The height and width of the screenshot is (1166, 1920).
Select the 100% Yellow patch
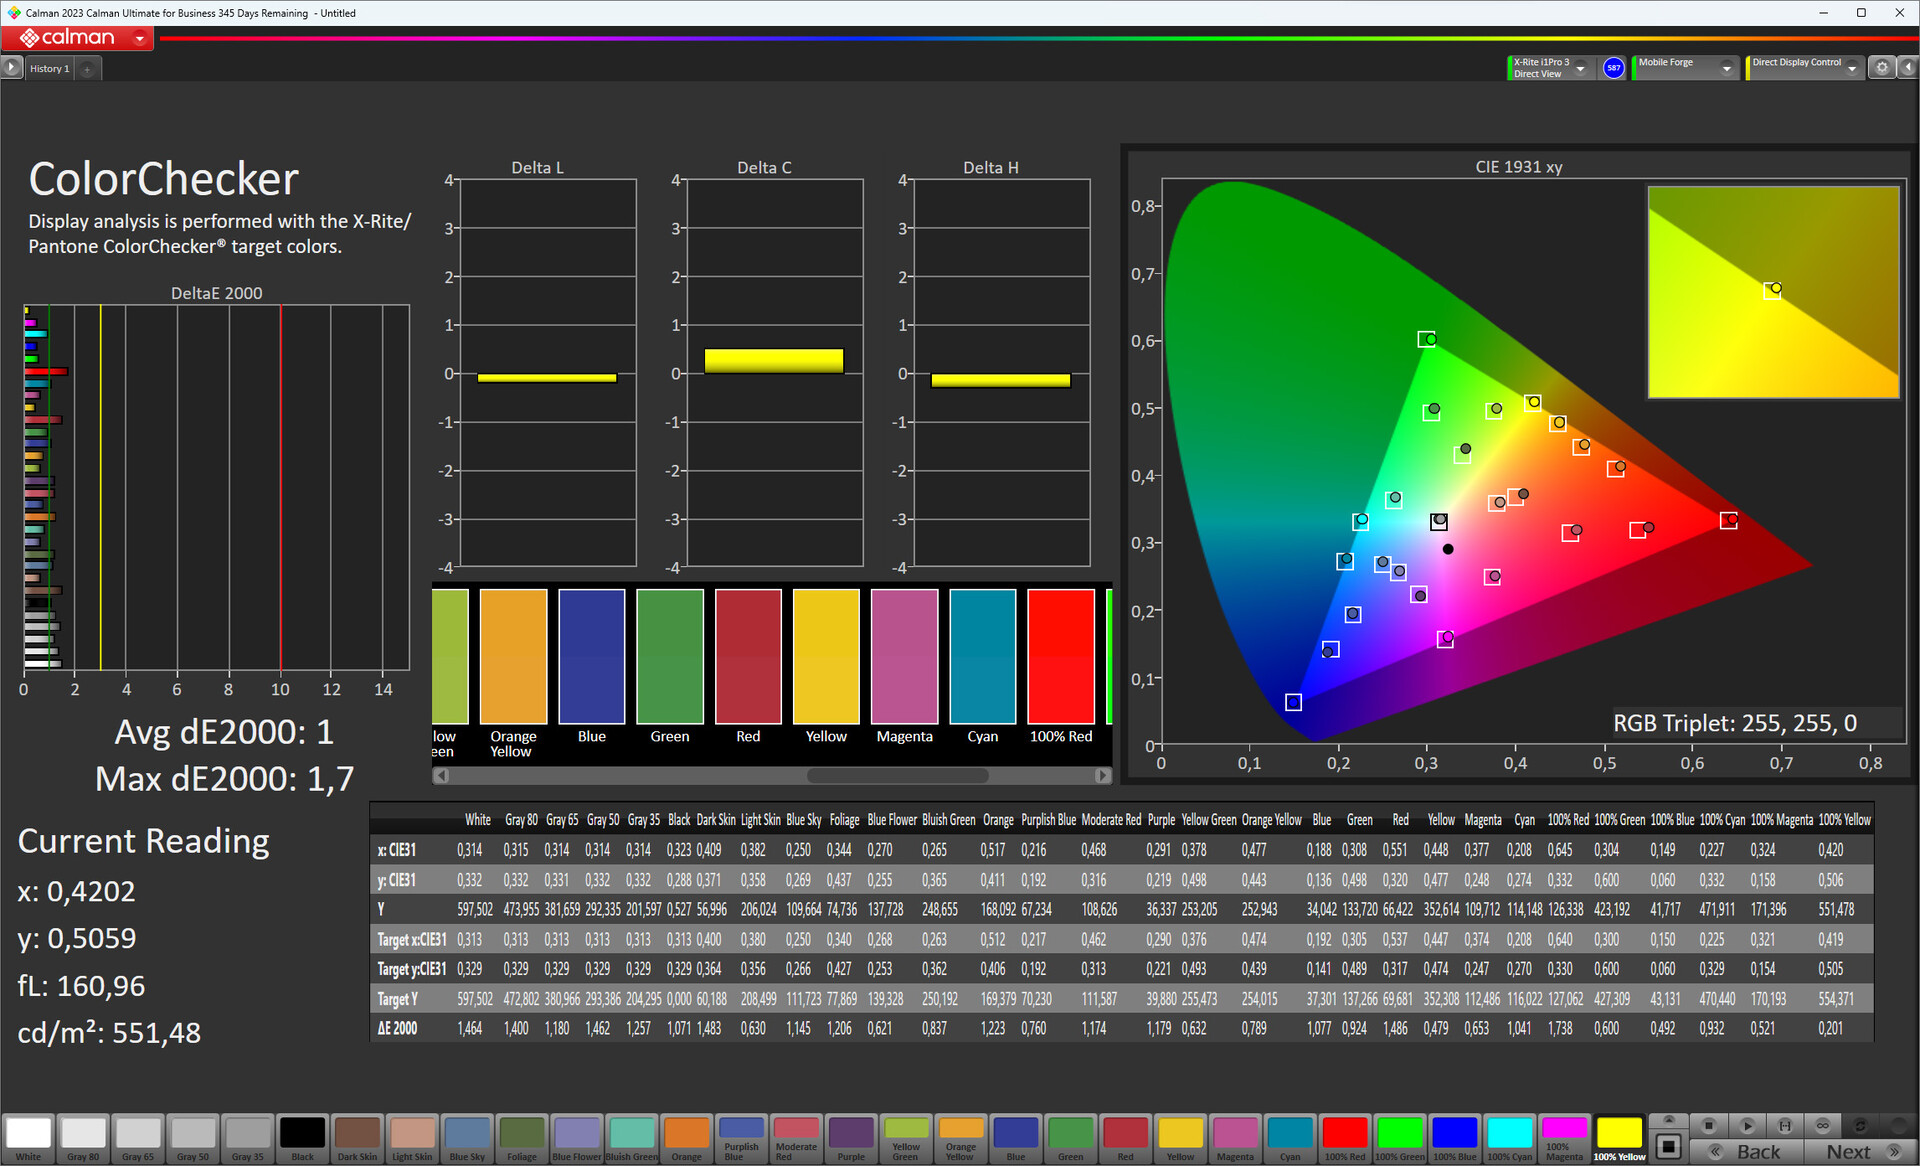tap(1619, 1139)
